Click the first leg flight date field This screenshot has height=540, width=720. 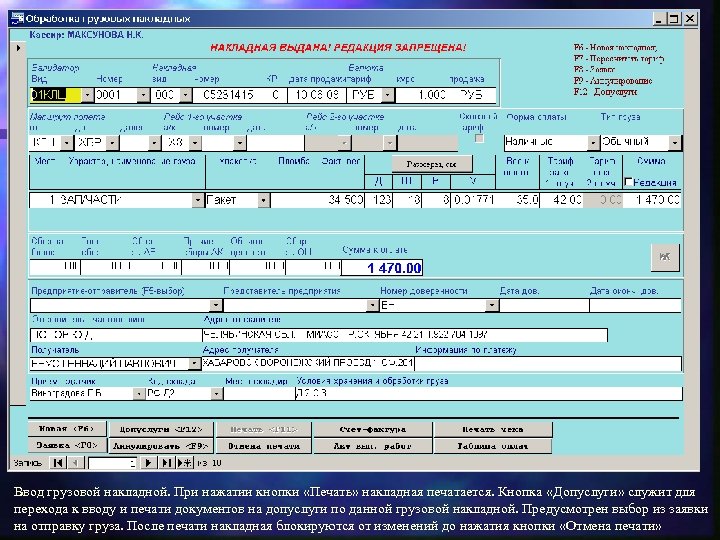tap(276, 143)
